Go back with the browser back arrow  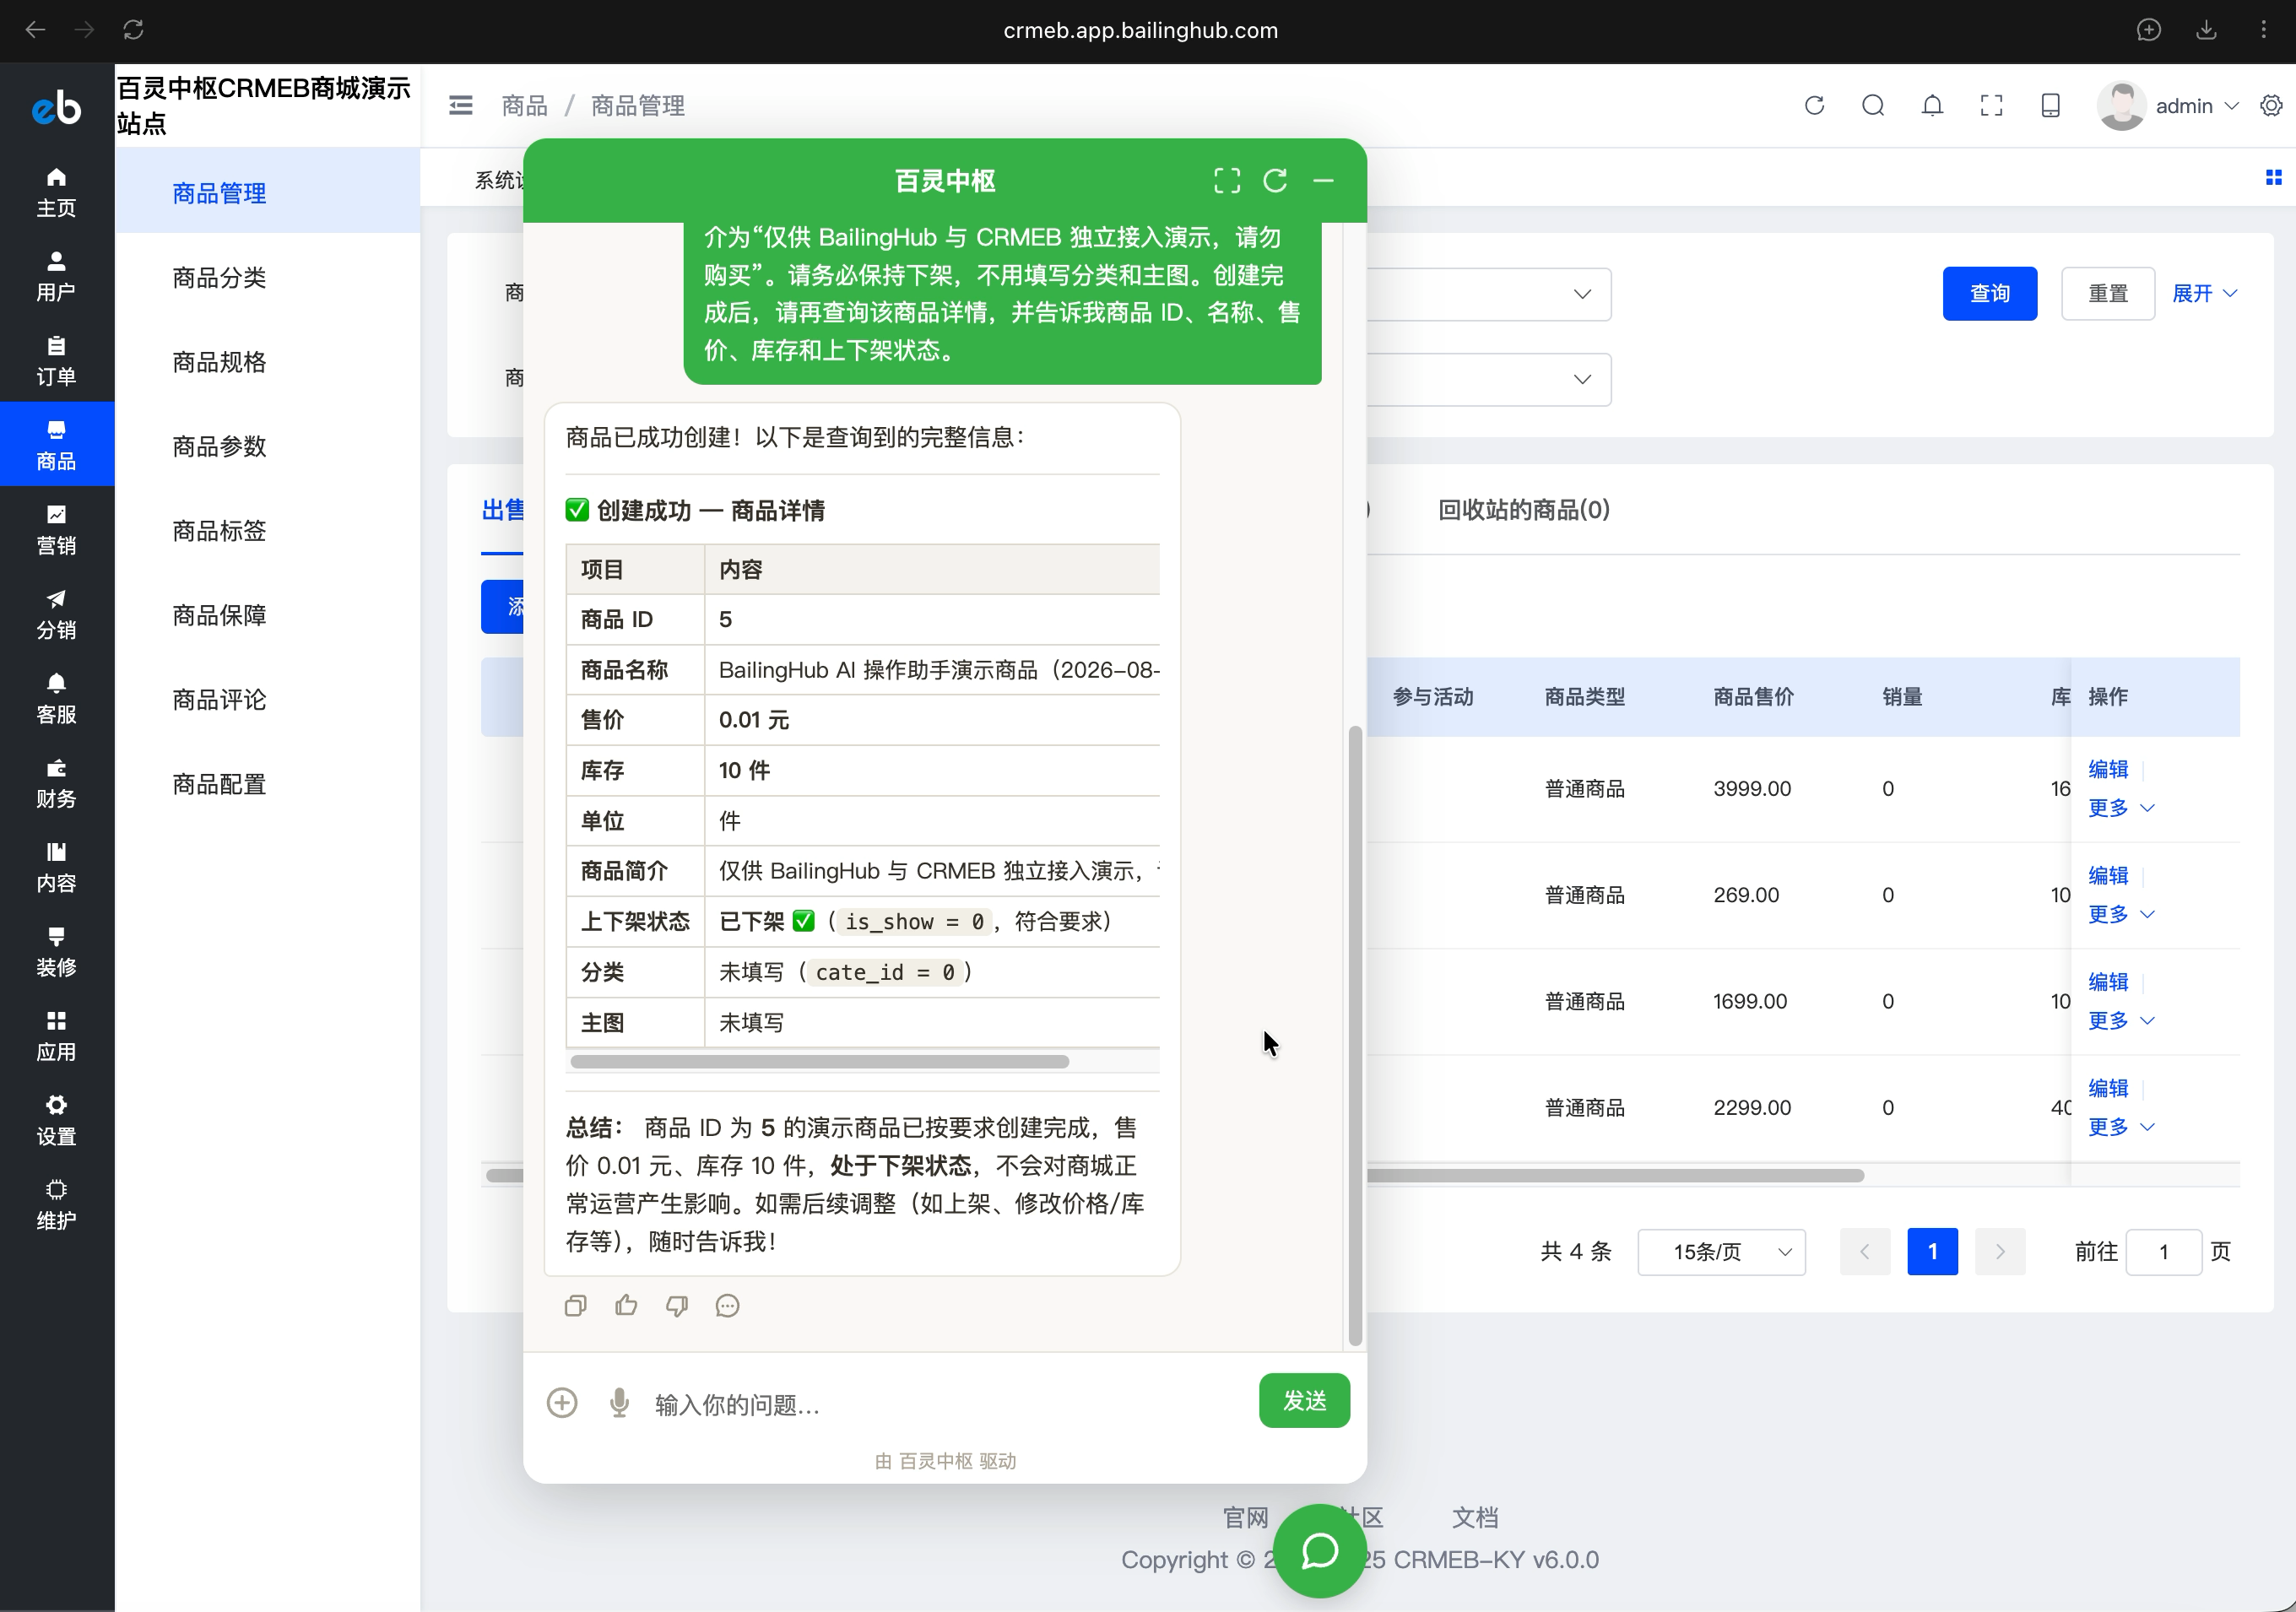tap(35, 30)
